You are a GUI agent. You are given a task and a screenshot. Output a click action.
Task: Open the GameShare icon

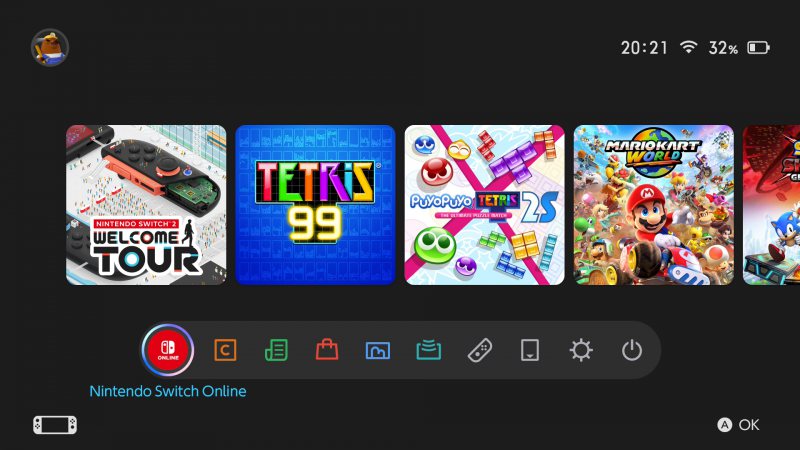pos(429,351)
